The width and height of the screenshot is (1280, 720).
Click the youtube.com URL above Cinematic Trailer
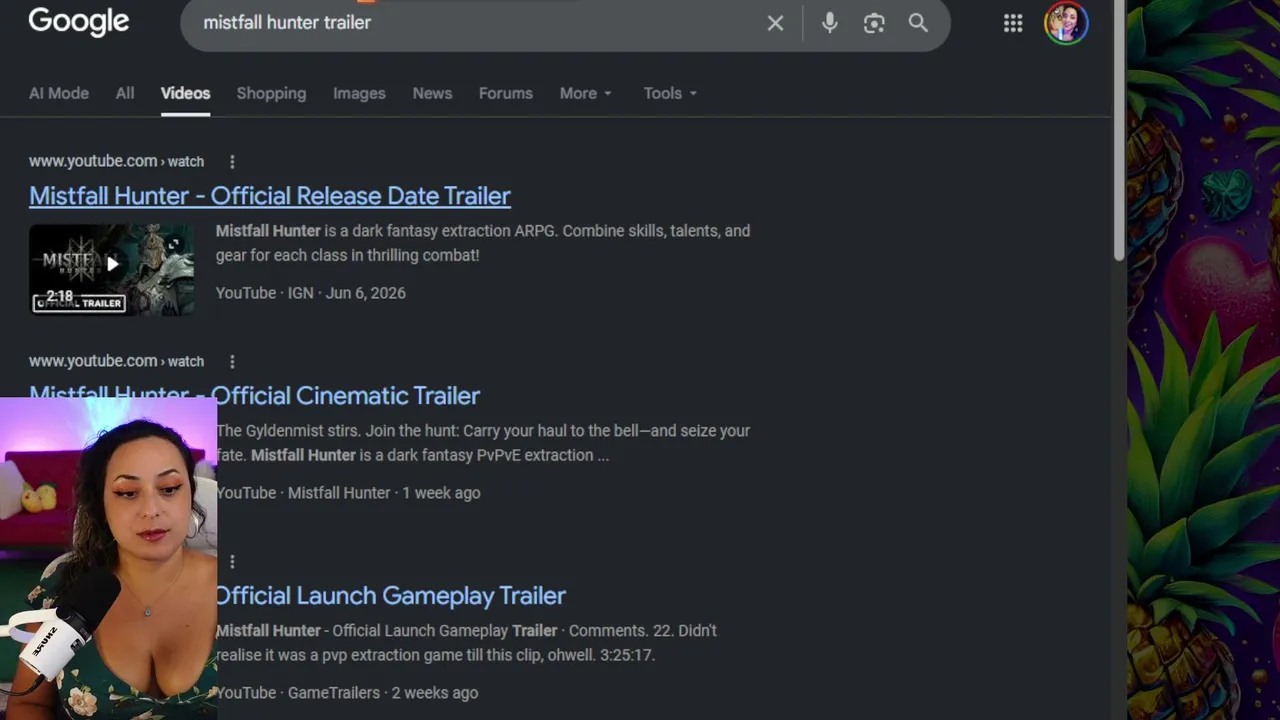pyautogui.click(x=116, y=361)
